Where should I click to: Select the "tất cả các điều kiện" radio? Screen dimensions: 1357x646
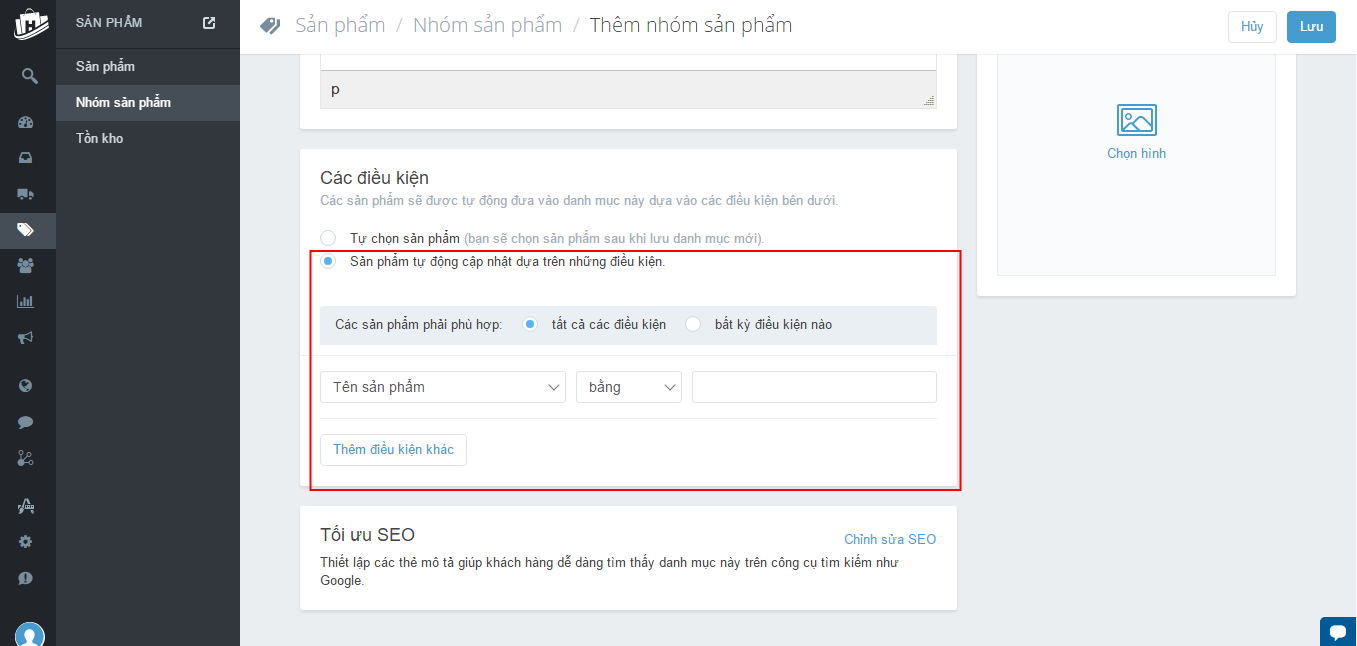click(530, 325)
